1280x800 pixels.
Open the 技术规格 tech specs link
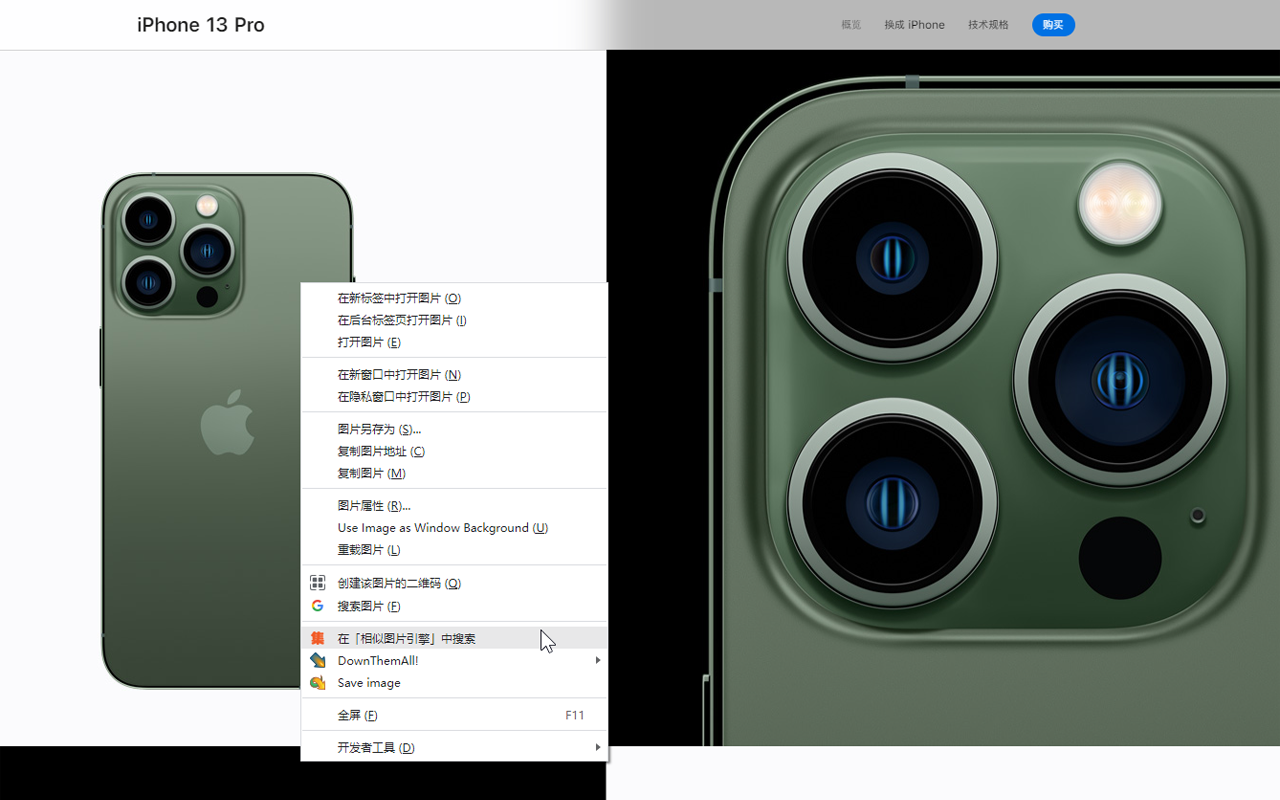coord(988,25)
